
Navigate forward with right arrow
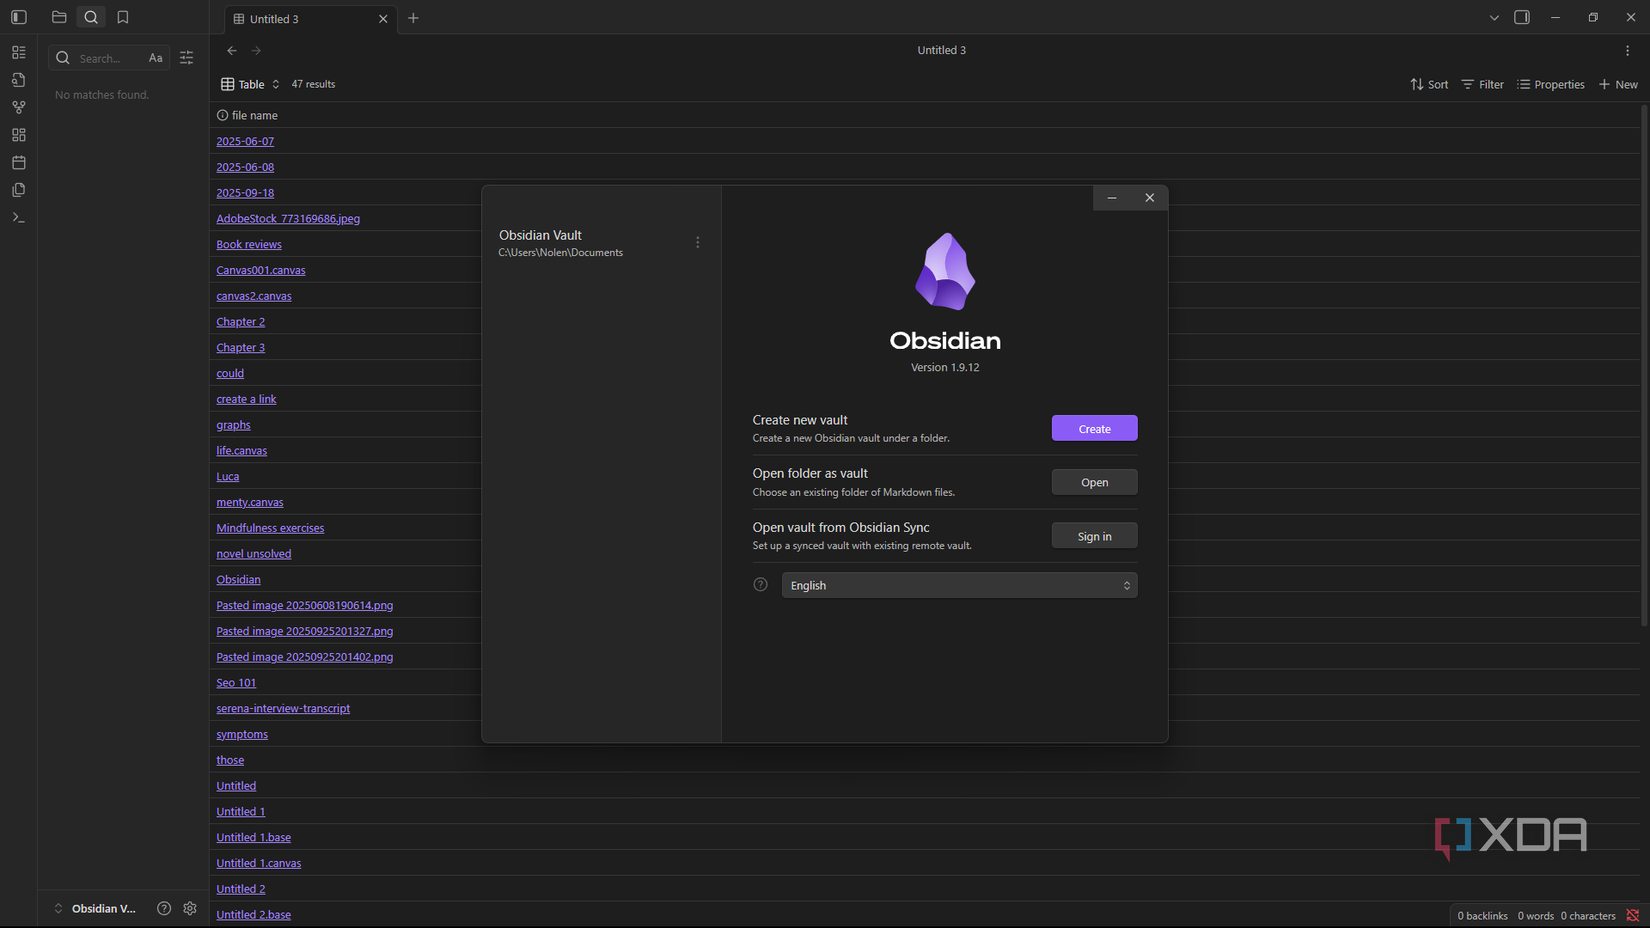pyautogui.click(x=257, y=50)
